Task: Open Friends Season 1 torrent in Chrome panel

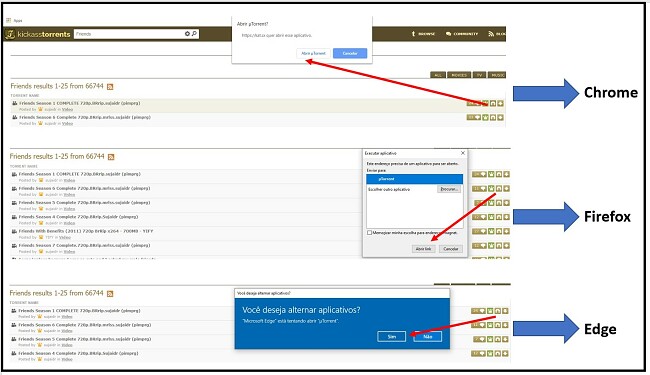Action: [x=80, y=103]
